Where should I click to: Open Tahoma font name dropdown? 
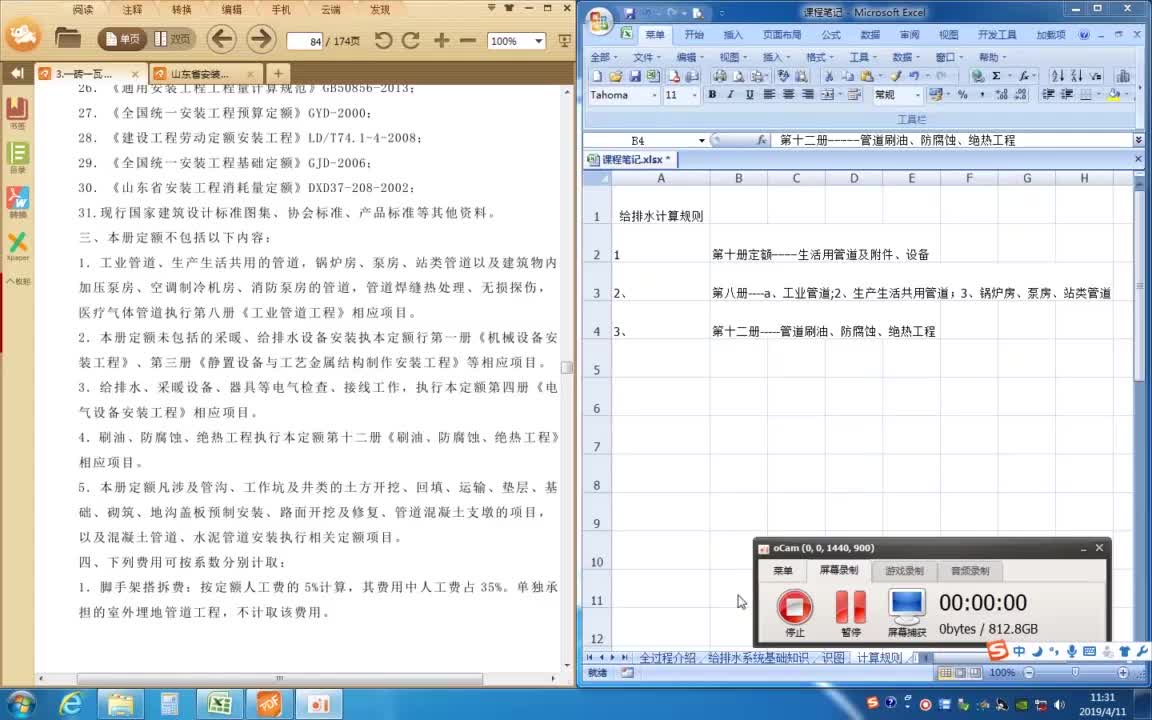[x=654, y=96]
